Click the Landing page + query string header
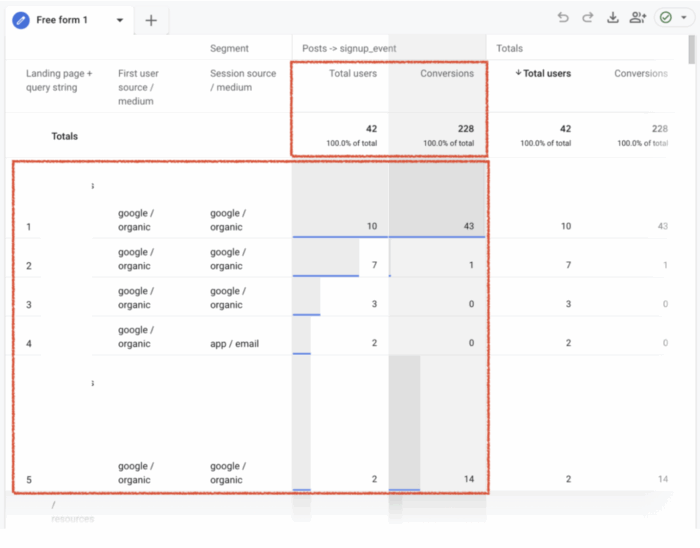700x548 pixels. click(x=59, y=80)
